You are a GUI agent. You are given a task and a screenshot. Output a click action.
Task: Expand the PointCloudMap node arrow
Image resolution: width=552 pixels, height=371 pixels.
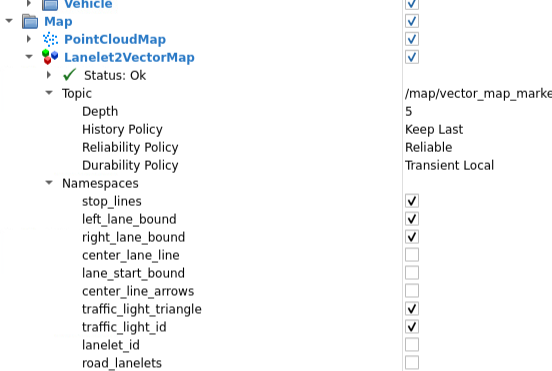29,39
